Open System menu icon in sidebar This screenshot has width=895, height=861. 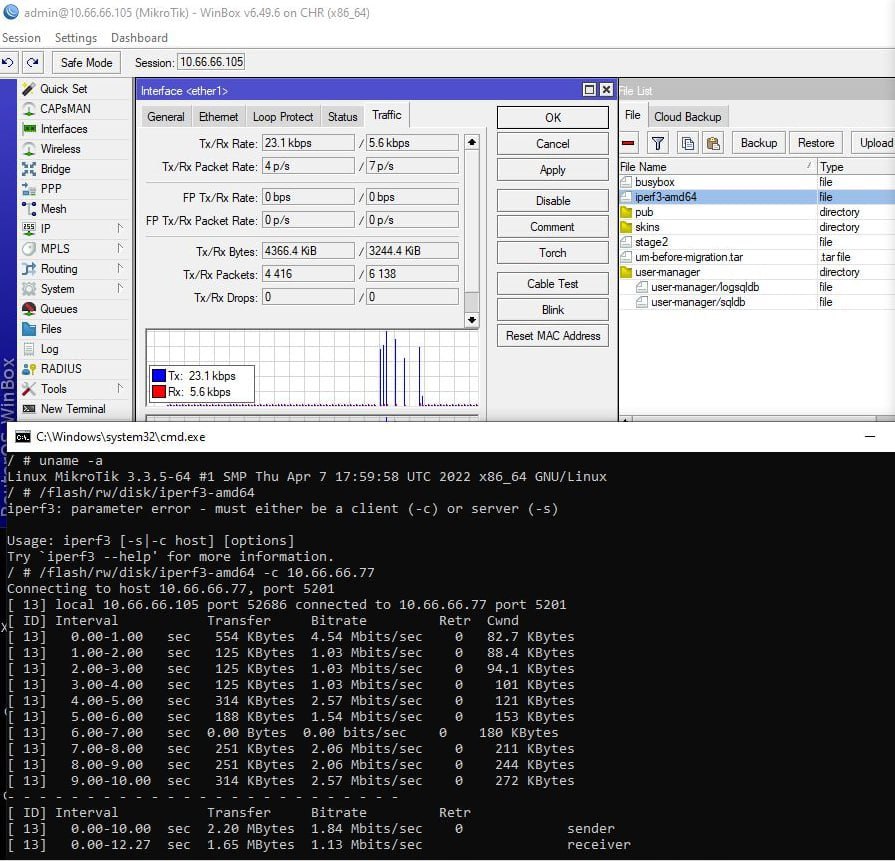[x=29, y=288]
